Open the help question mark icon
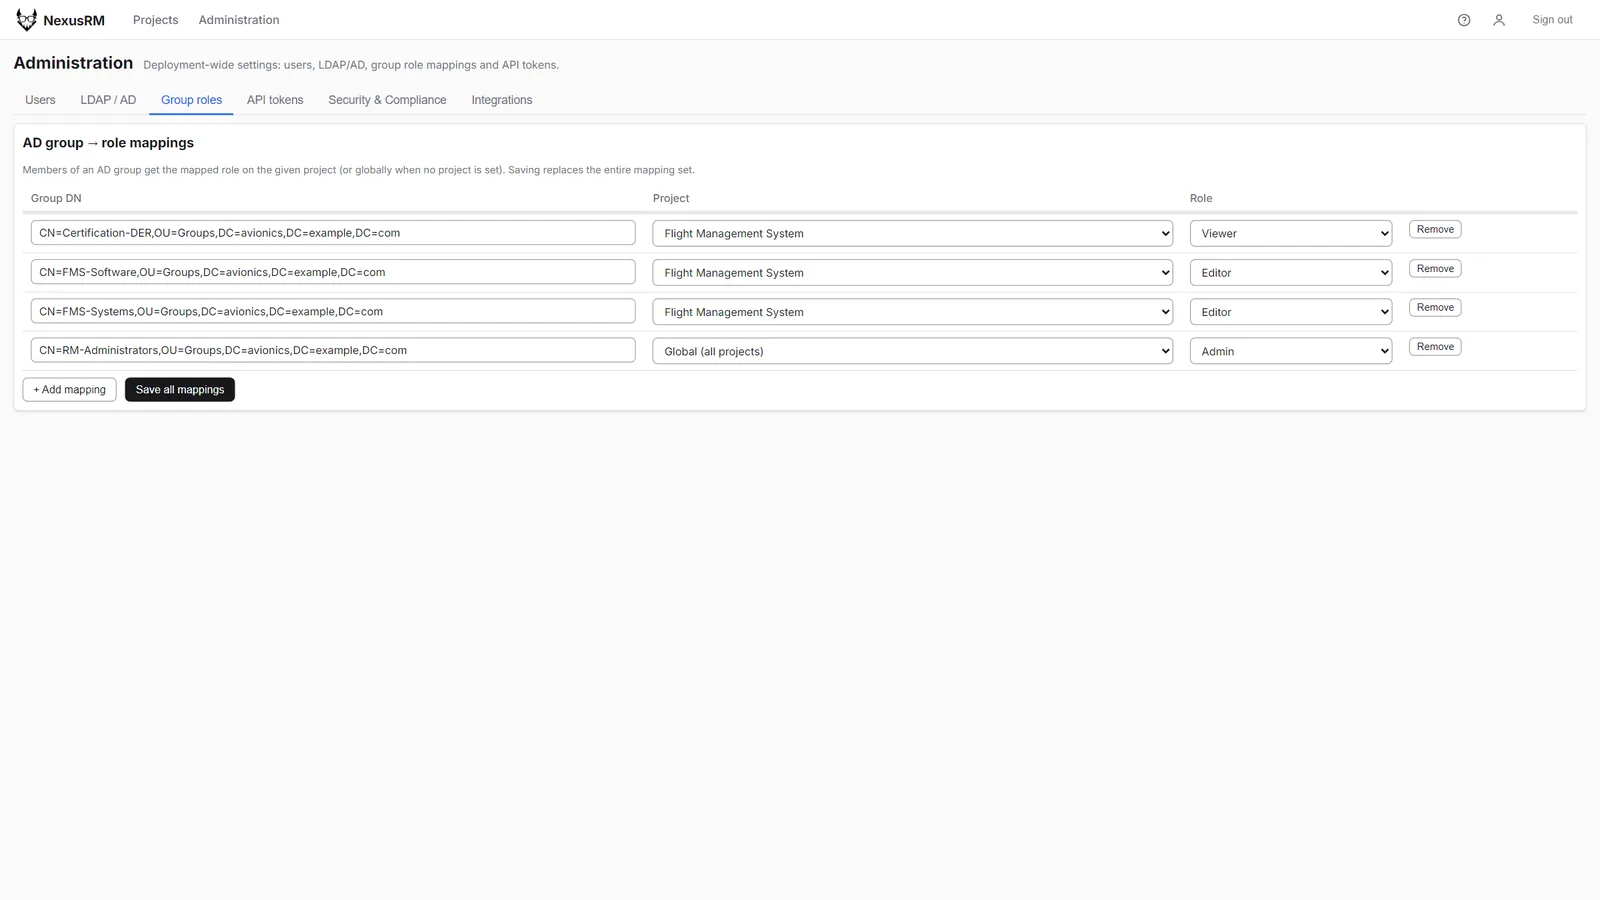1600x900 pixels. pyautogui.click(x=1464, y=20)
